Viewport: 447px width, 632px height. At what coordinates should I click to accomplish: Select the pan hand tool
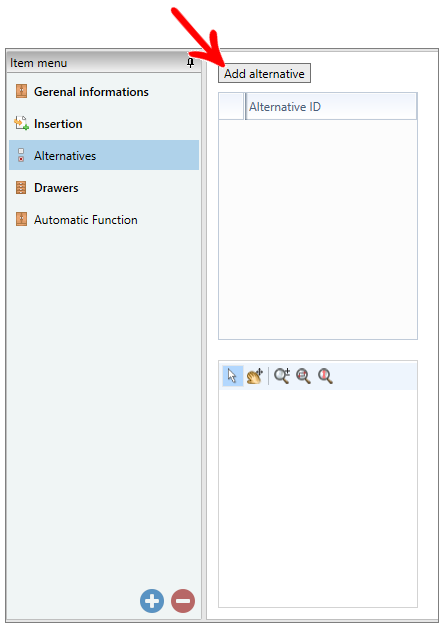click(255, 376)
